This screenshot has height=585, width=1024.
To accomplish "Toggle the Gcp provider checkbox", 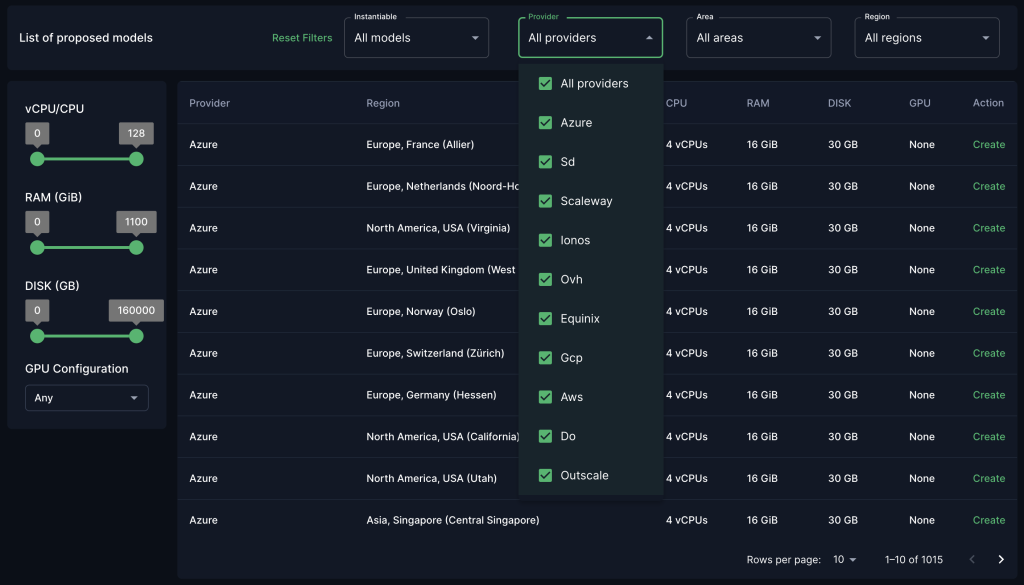I will click(545, 357).
